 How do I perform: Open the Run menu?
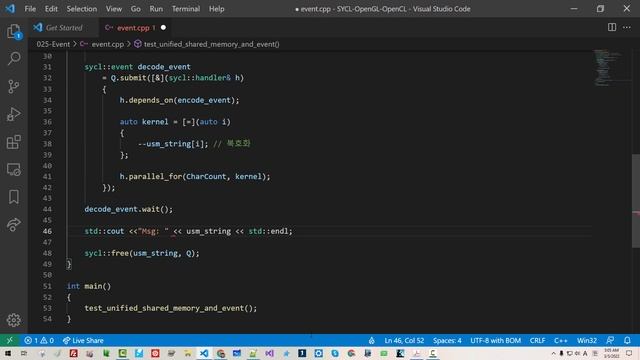[x=156, y=9]
